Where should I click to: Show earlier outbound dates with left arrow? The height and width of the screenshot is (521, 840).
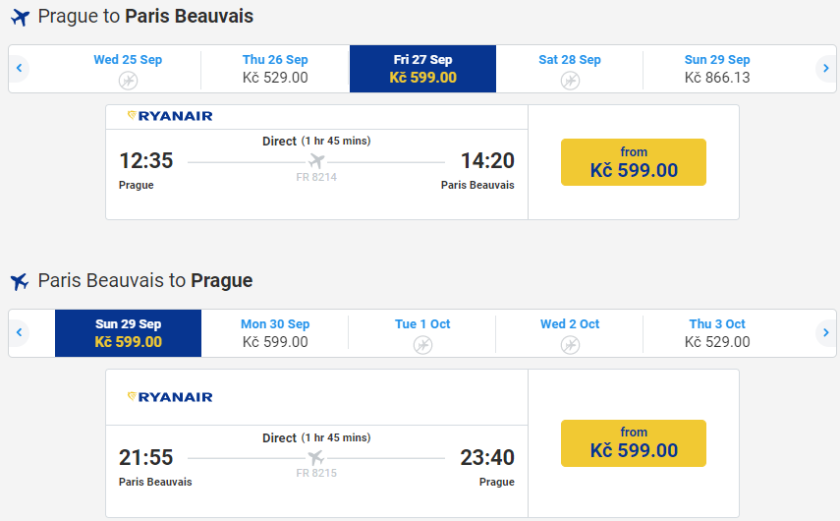point(19,68)
